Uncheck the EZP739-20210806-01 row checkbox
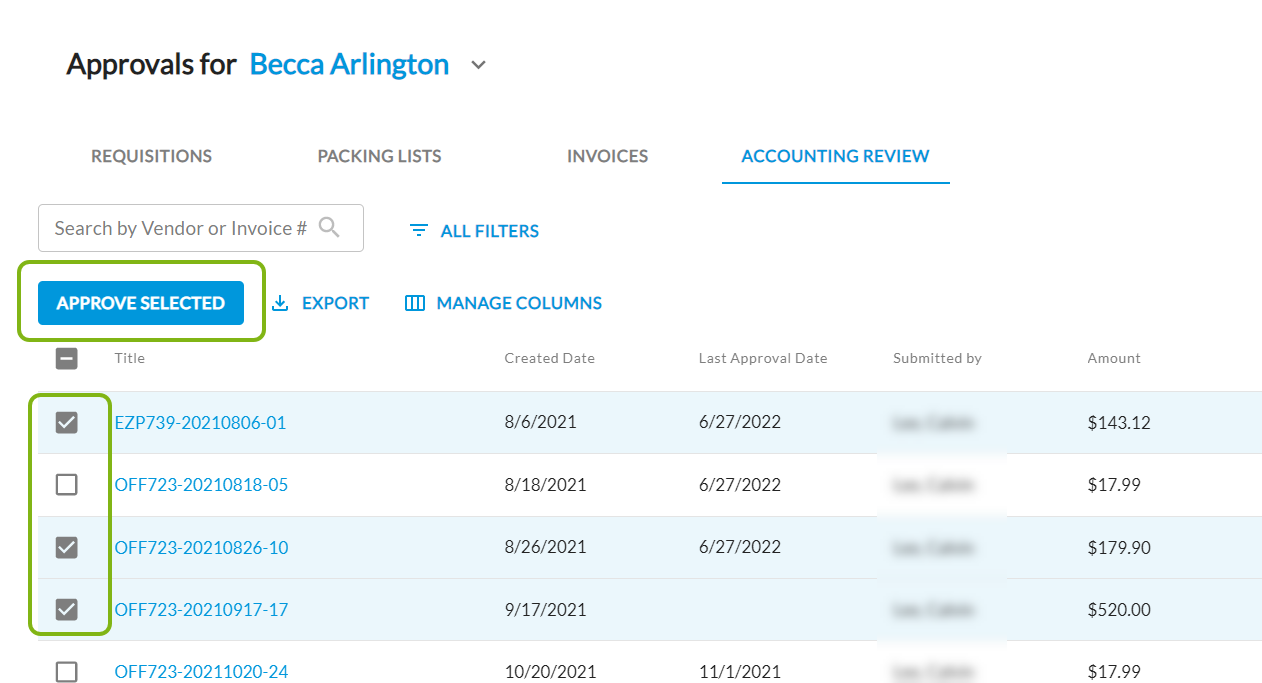 67,423
